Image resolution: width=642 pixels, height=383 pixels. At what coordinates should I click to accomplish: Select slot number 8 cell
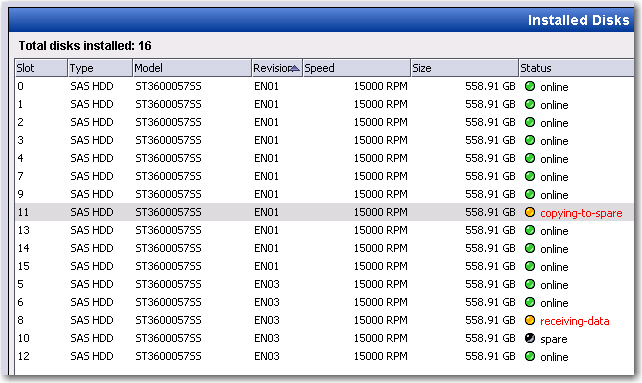[20, 320]
